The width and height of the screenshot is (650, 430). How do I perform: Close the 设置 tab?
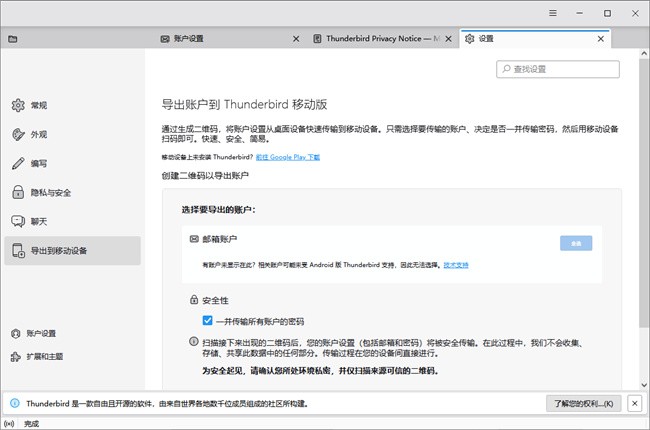click(601, 39)
